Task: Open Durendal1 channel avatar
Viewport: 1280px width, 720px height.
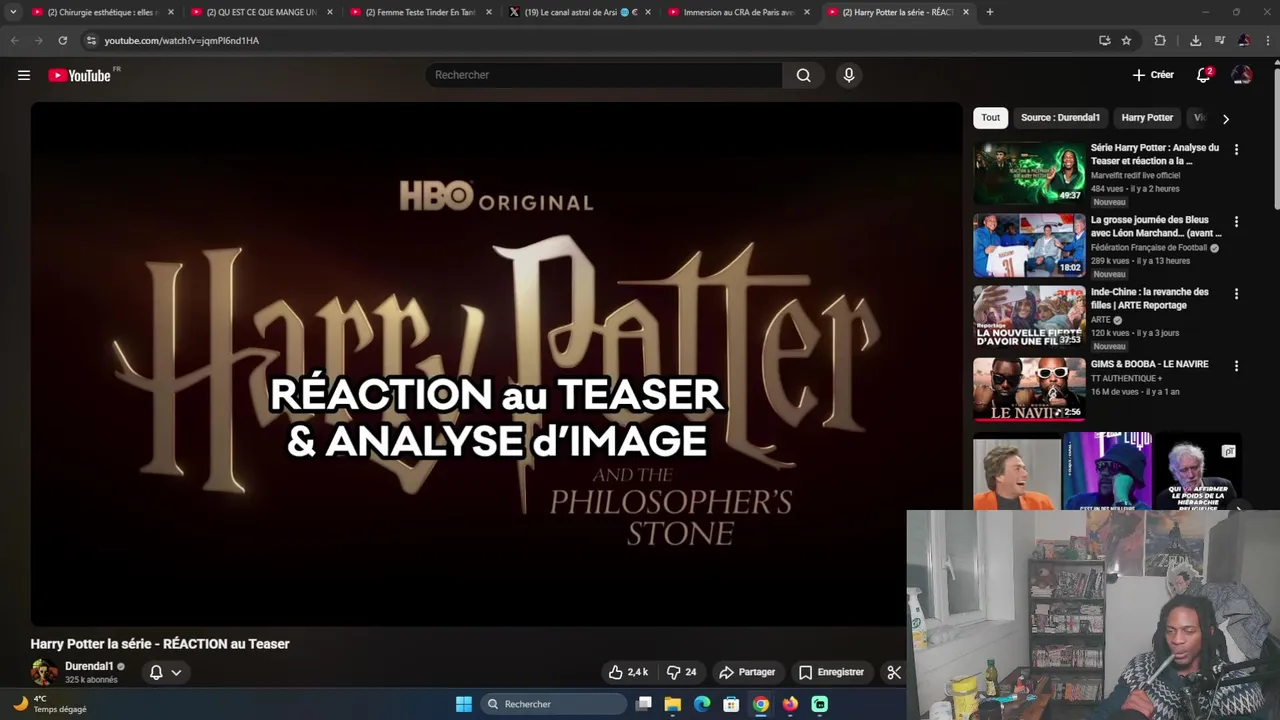Action: 44,672
